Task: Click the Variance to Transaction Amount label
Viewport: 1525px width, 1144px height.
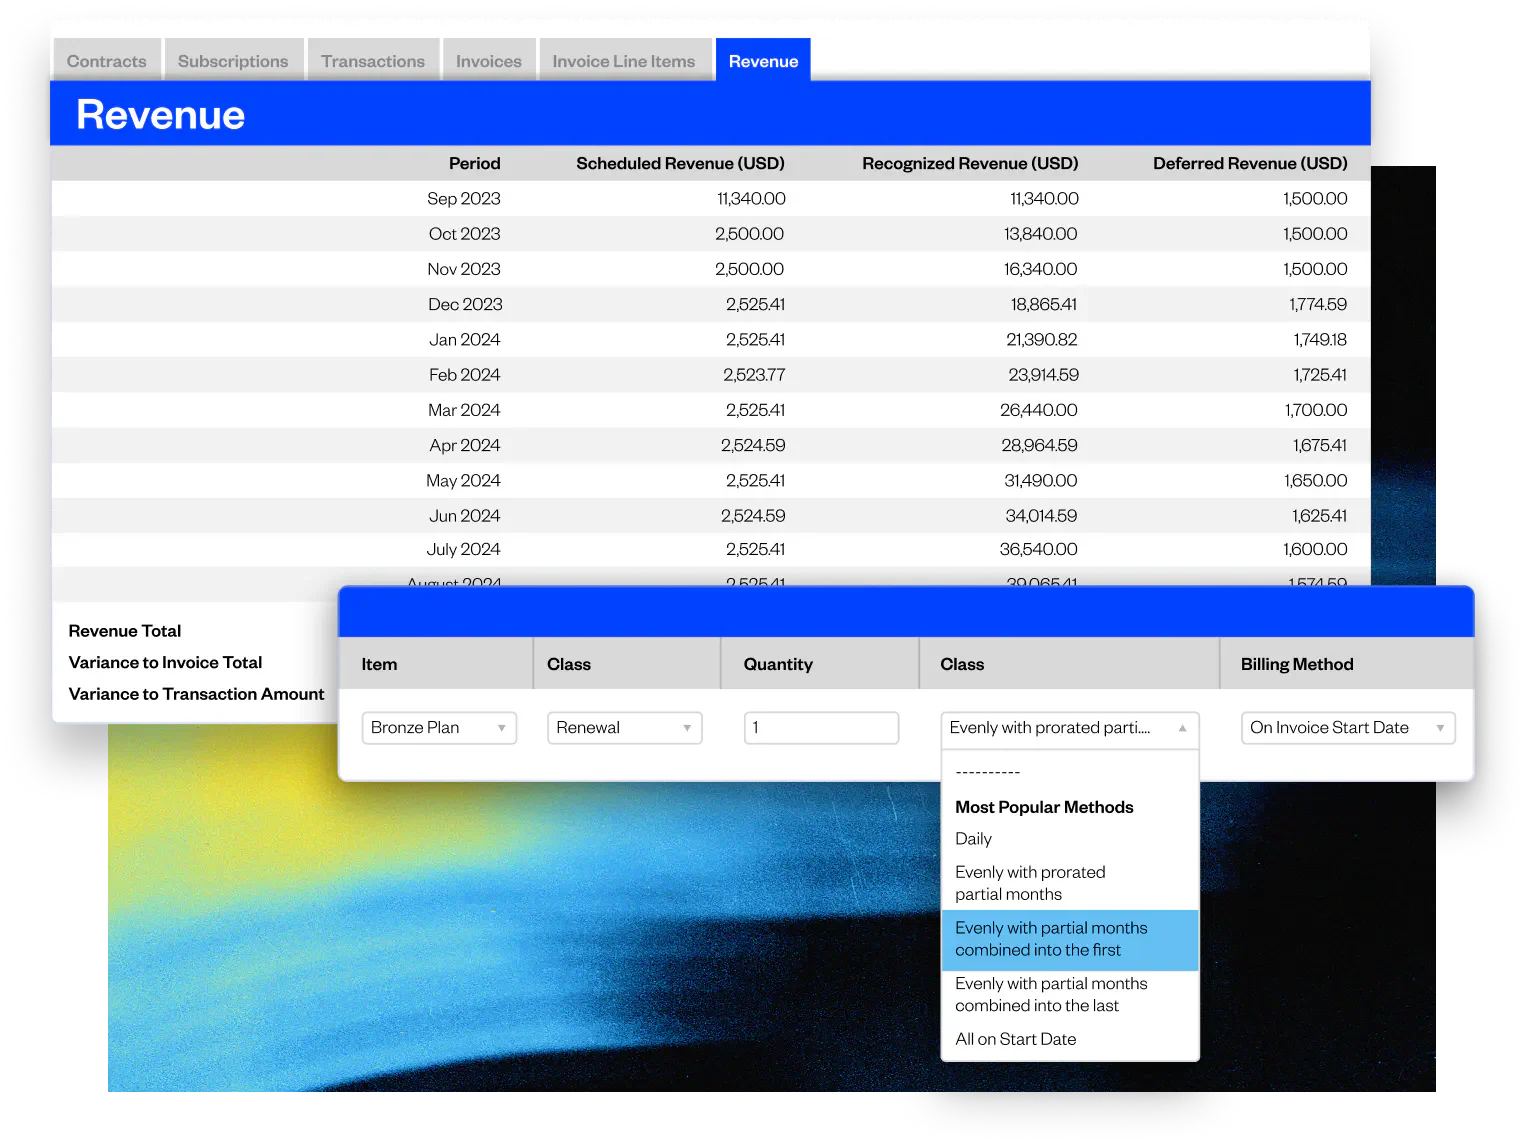Action: [196, 694]
